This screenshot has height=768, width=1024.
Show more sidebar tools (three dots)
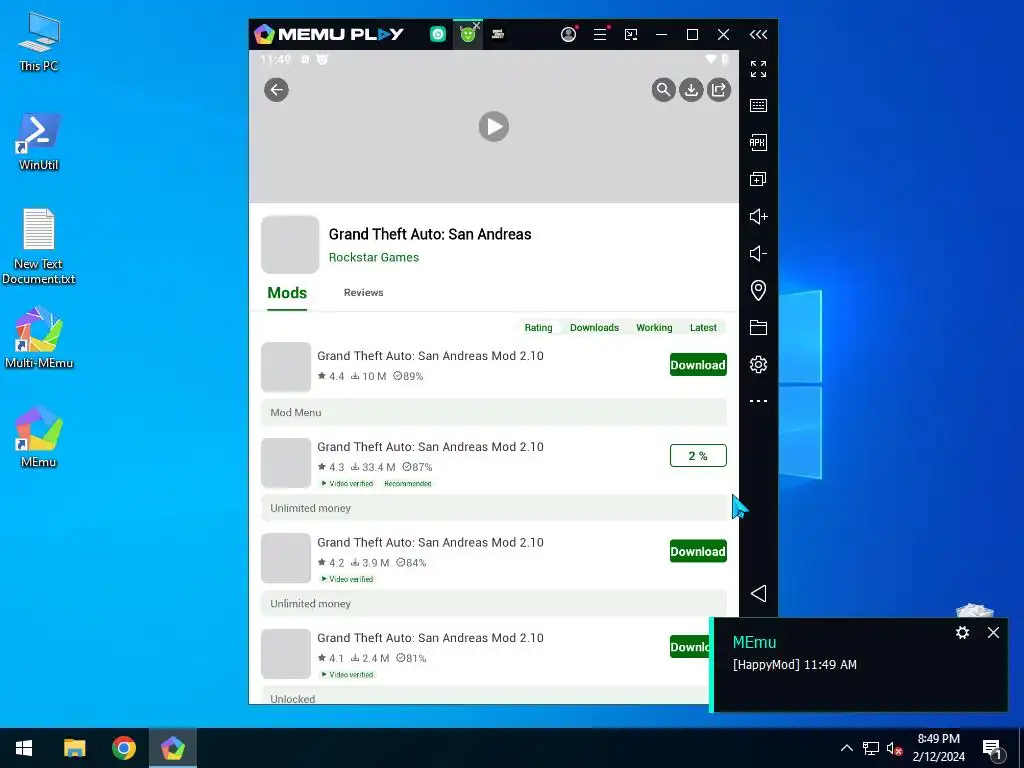[x=758, y=401]
